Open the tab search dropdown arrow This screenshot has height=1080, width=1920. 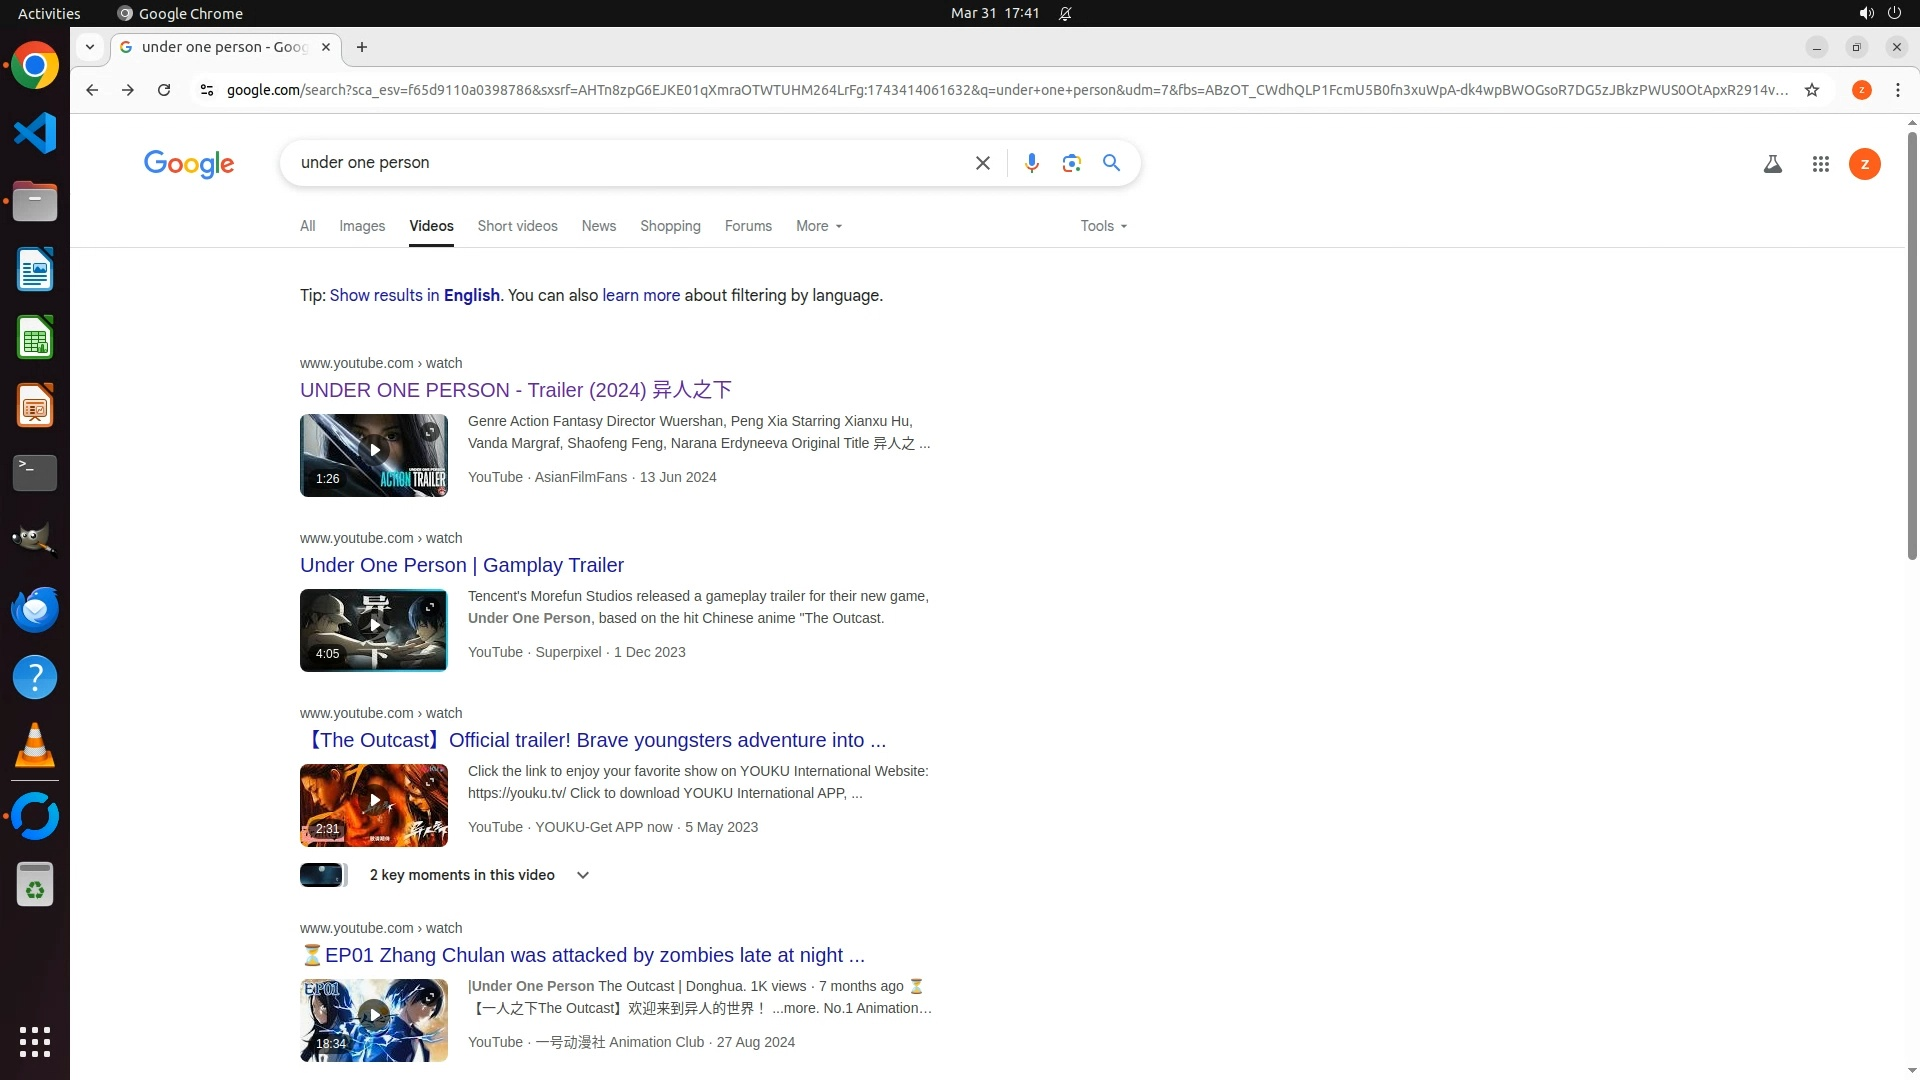(x=90, y=47)
